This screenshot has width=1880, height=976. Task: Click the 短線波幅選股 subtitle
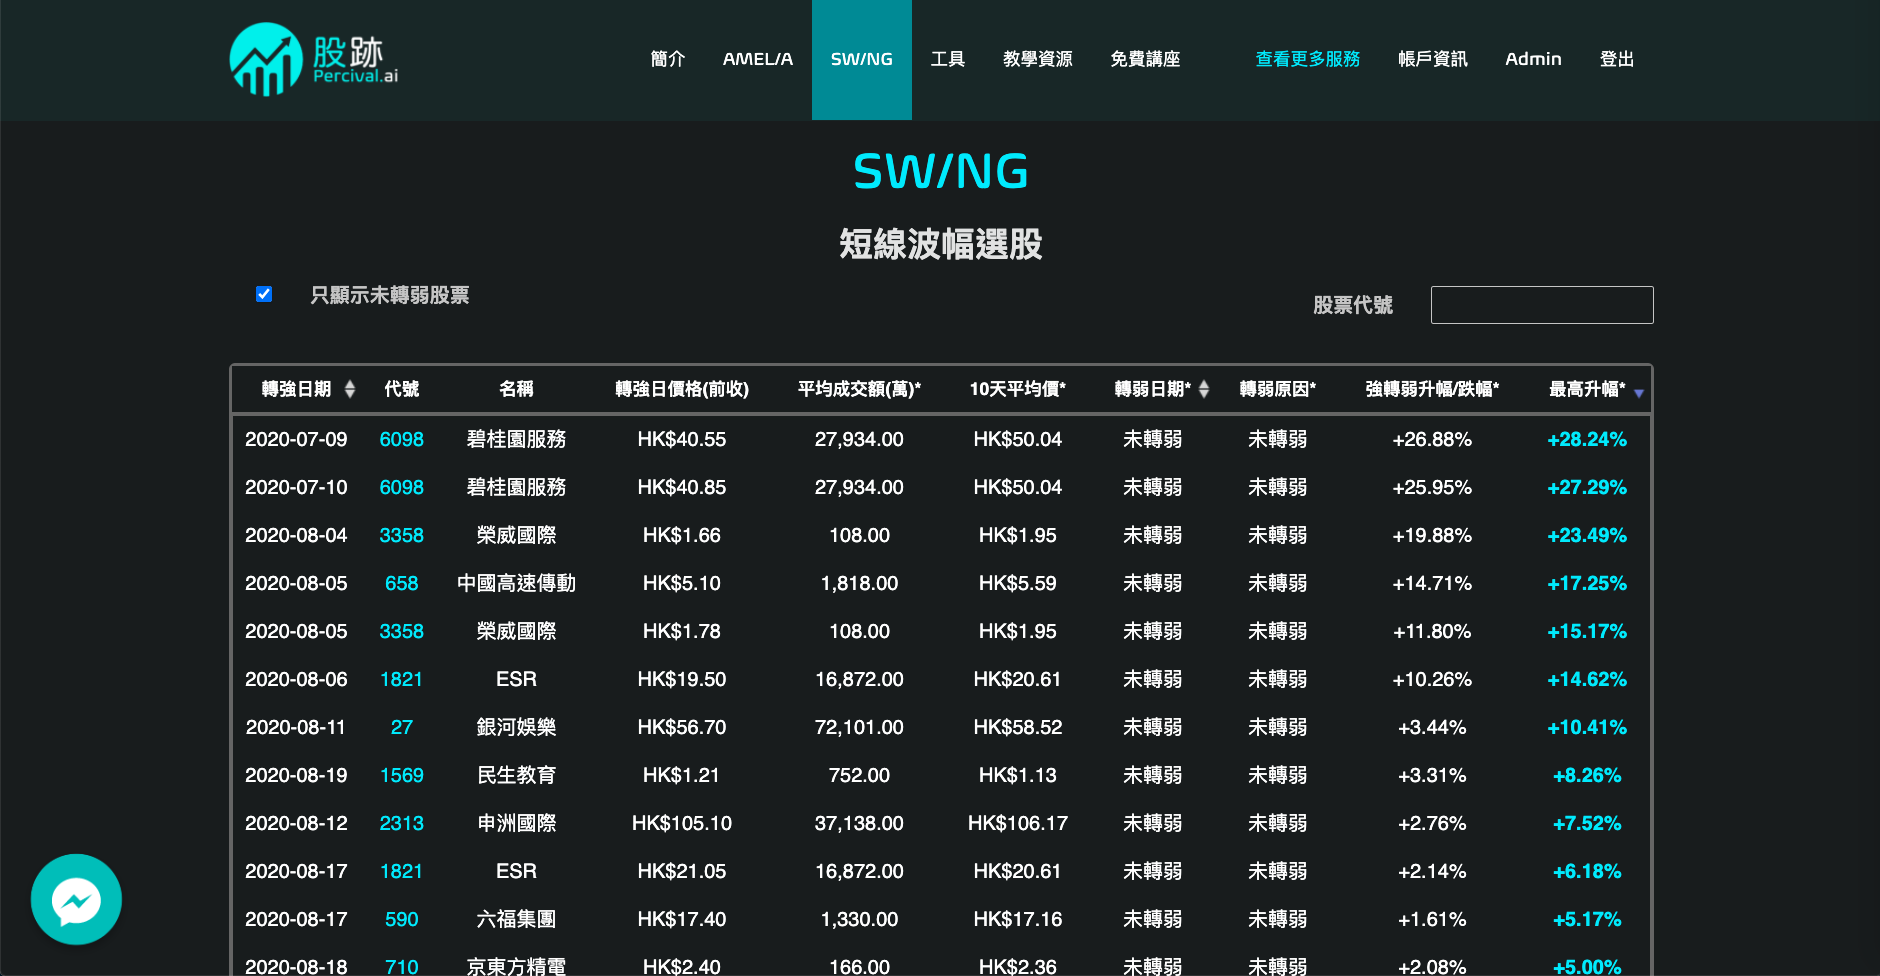point(940,244)
